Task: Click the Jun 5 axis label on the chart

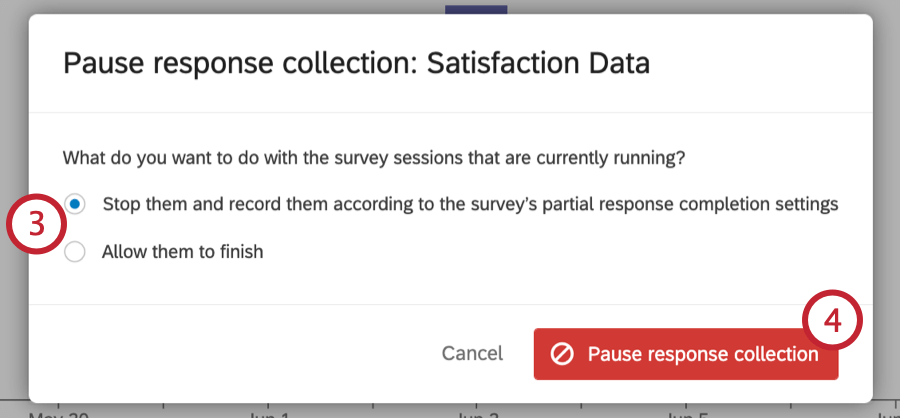Action: click(686, 413)
